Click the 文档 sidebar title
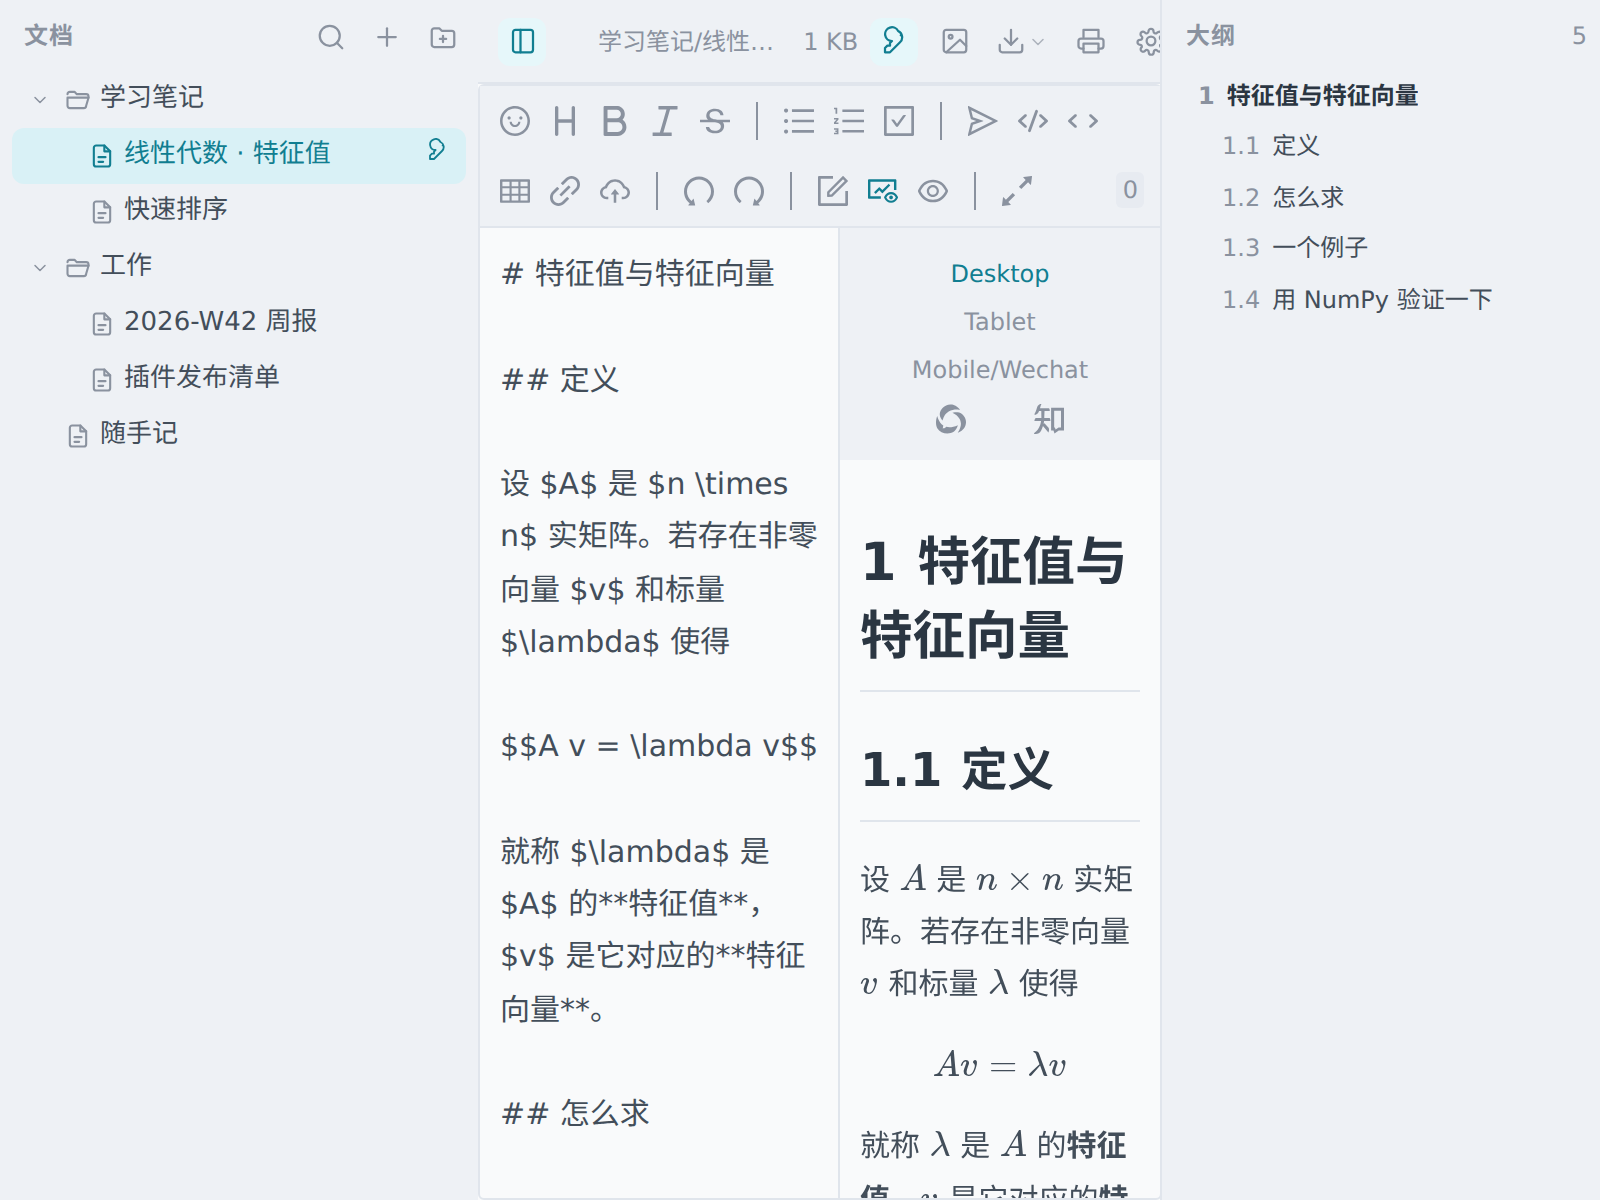This screenshot has width=1600, height=1200. click(x=48, y=36)
